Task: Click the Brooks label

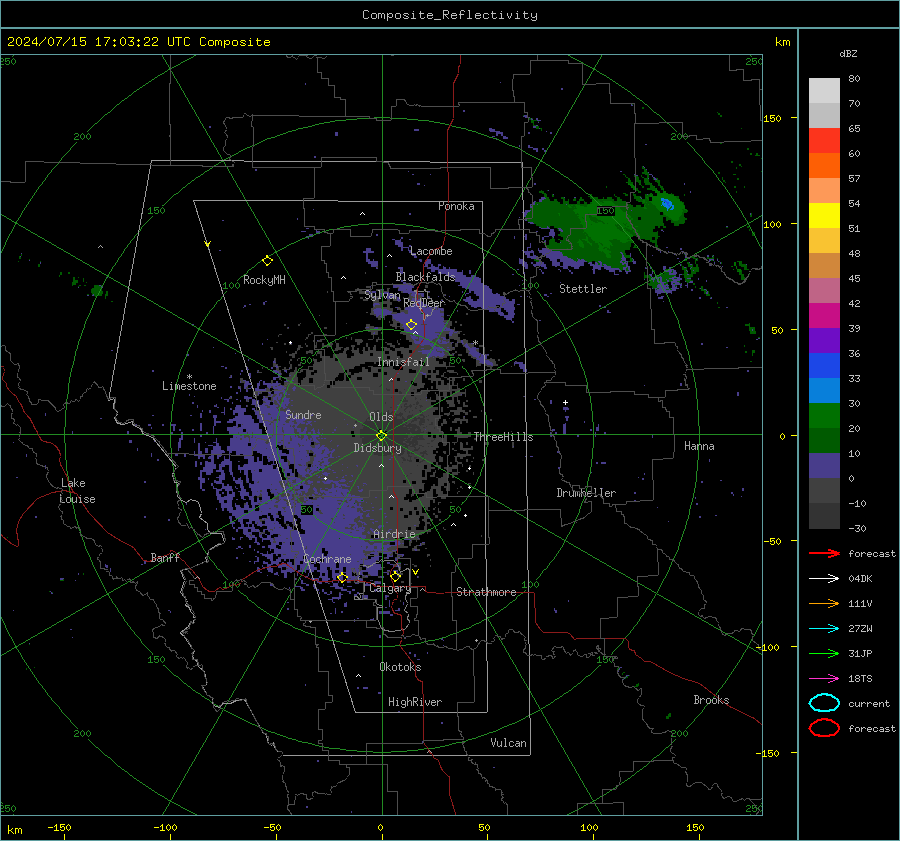Action: 711,700
